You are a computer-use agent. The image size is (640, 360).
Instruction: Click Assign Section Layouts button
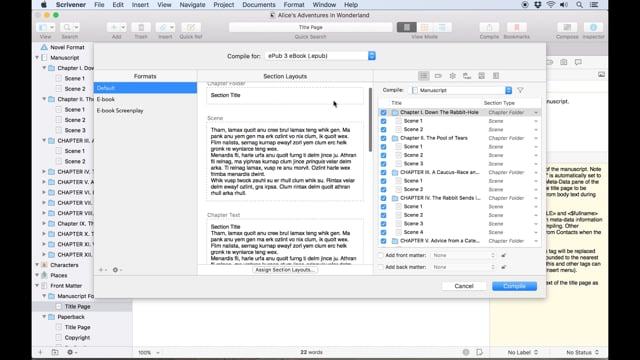pos(285,270)
